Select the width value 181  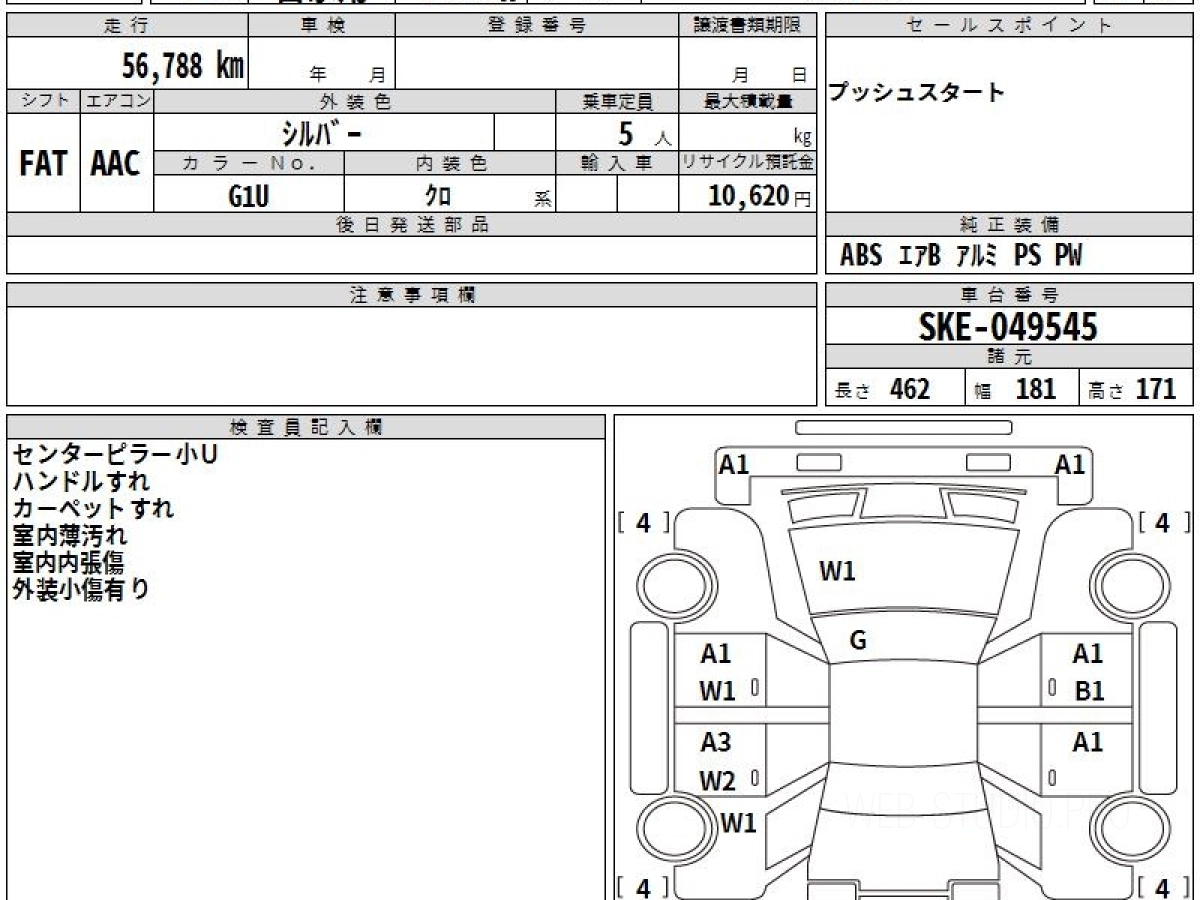click(1035, 389)
